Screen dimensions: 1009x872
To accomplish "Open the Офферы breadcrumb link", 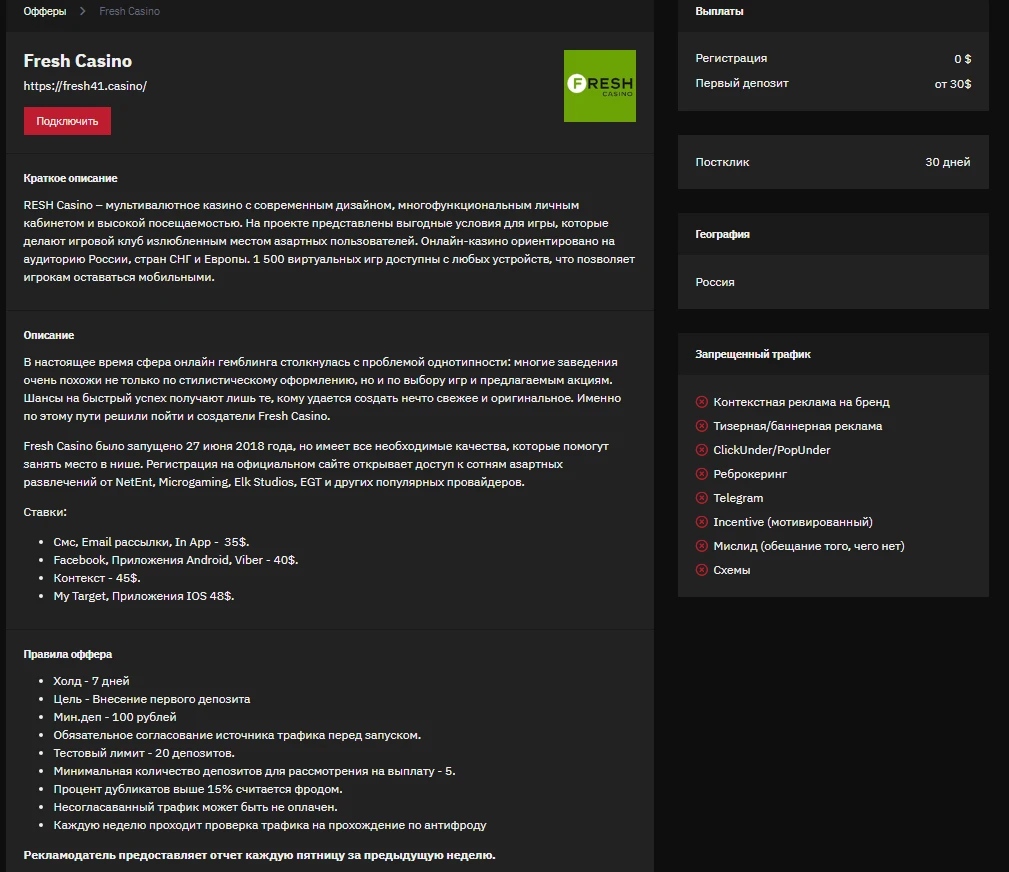I will [44, 11].
